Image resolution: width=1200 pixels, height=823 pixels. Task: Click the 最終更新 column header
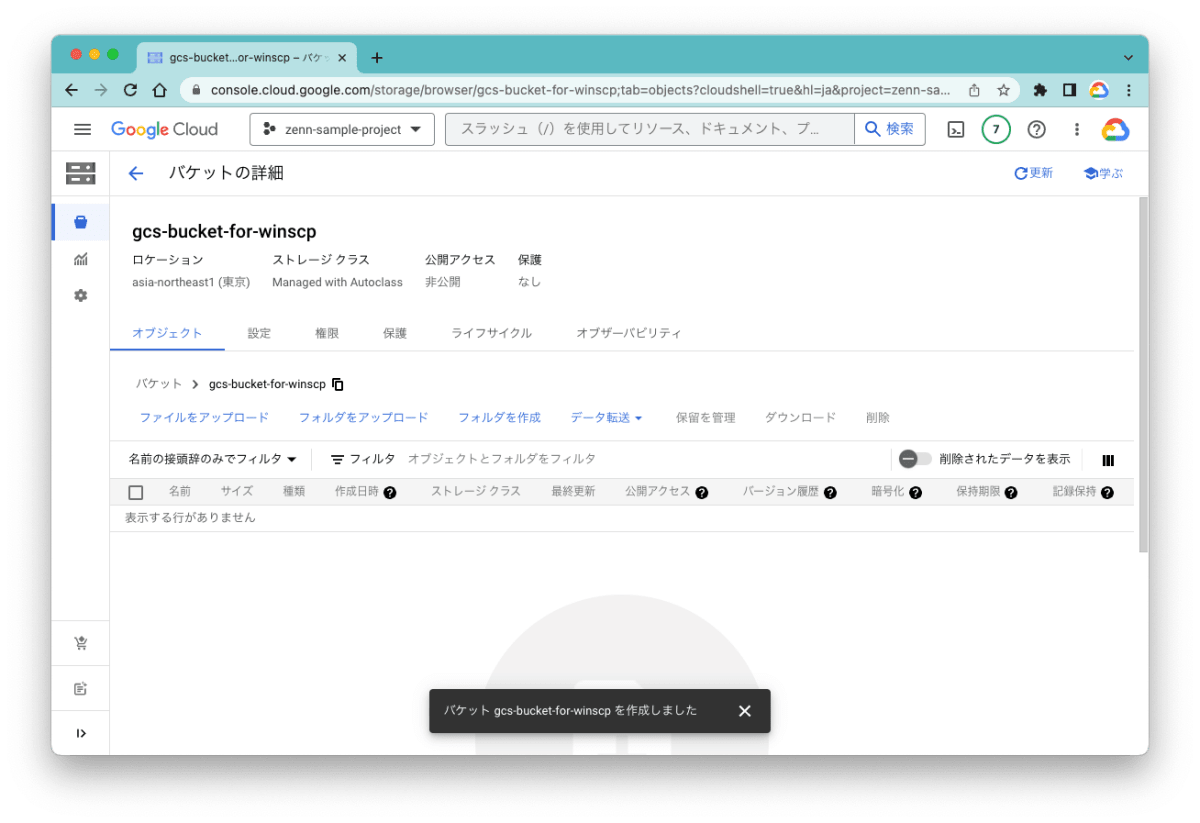[x=573, y=492]
